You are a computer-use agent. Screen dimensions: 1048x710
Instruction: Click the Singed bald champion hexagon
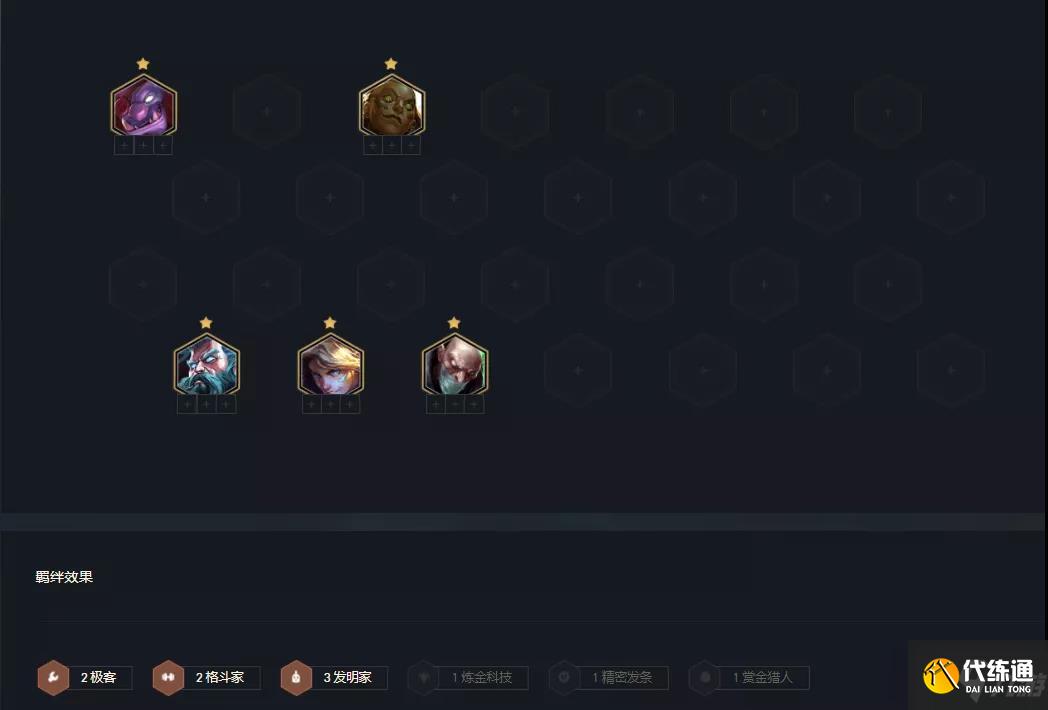pos(454,364)
